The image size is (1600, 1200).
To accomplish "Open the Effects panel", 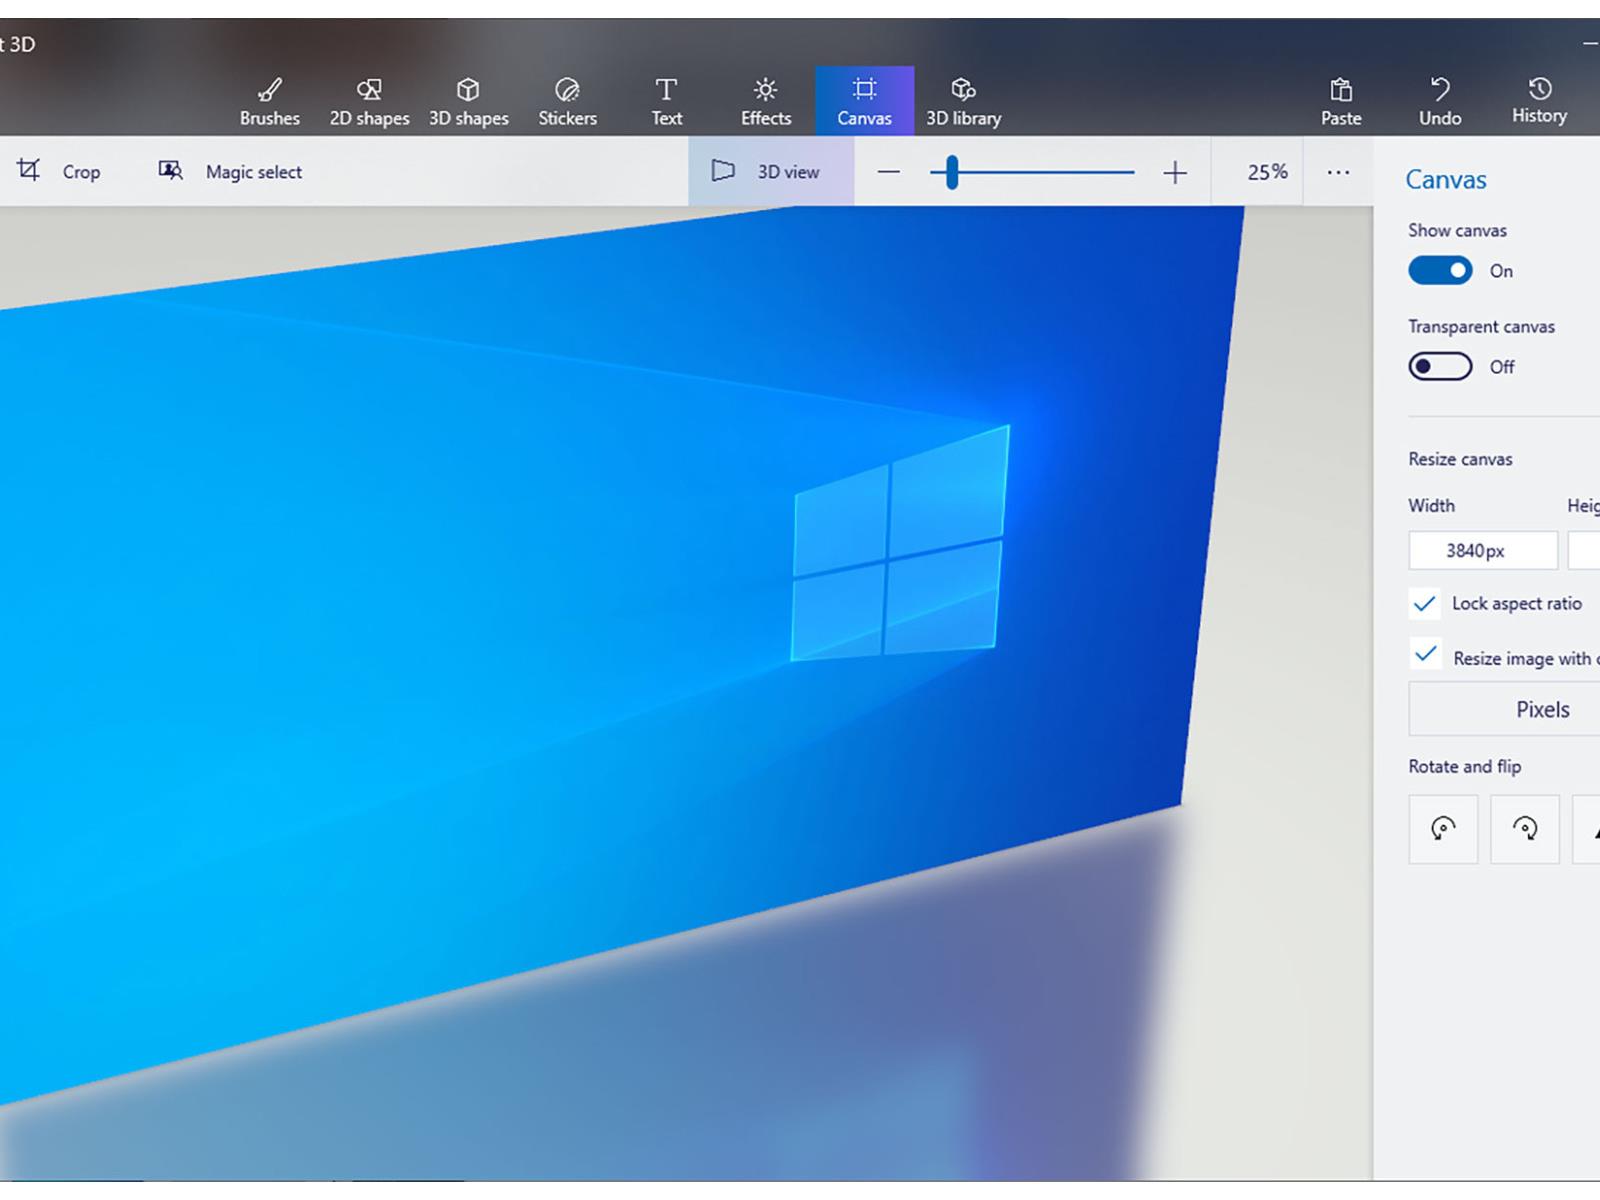I will tap(765, 101).
